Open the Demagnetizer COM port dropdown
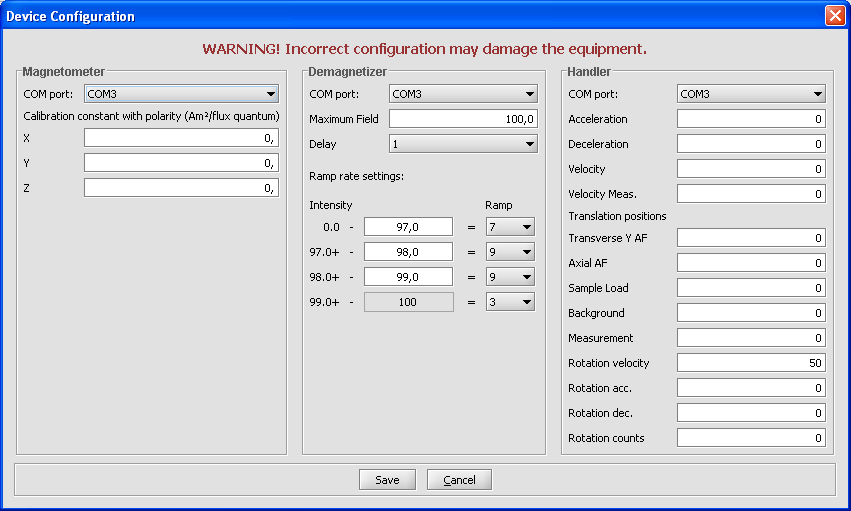Image resolution: width=851 pixels, height=511 pixels. pyautogui.click(x=463, y=94)
